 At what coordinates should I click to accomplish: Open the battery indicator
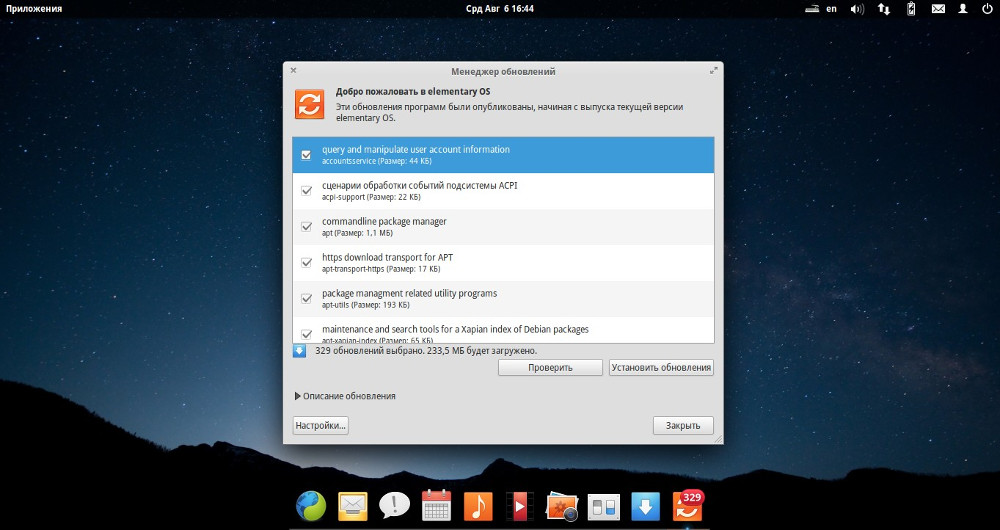point(911,9)
